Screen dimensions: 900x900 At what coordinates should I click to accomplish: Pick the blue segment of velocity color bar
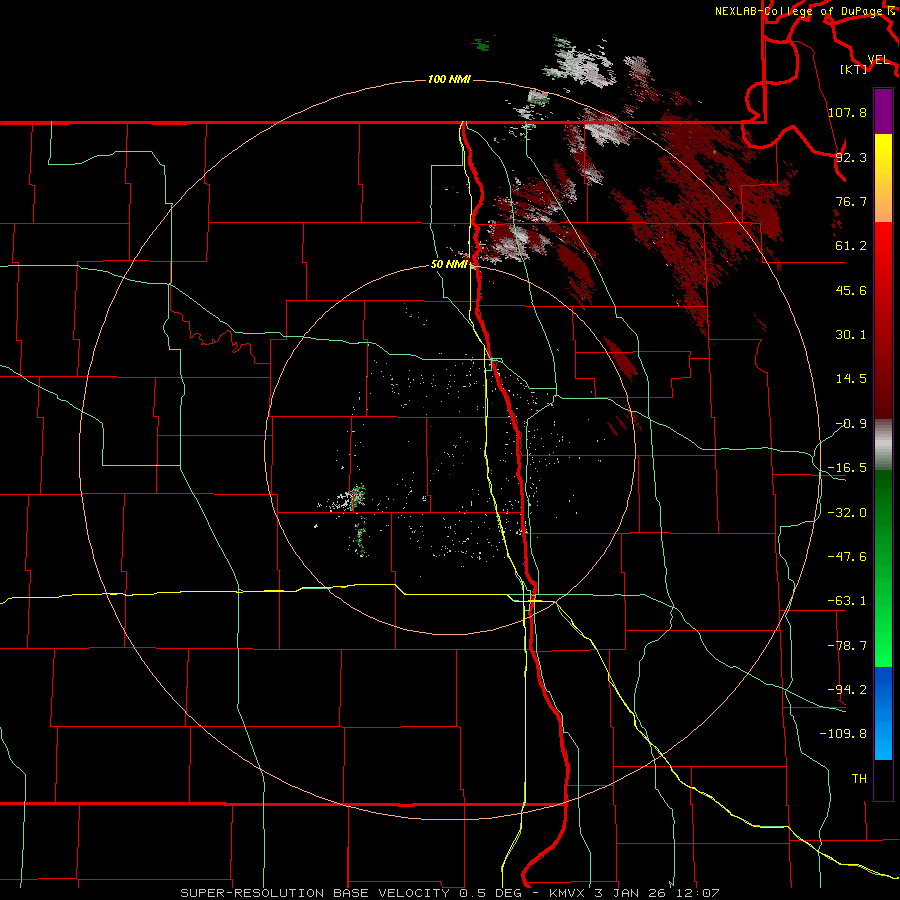point(883,713)
